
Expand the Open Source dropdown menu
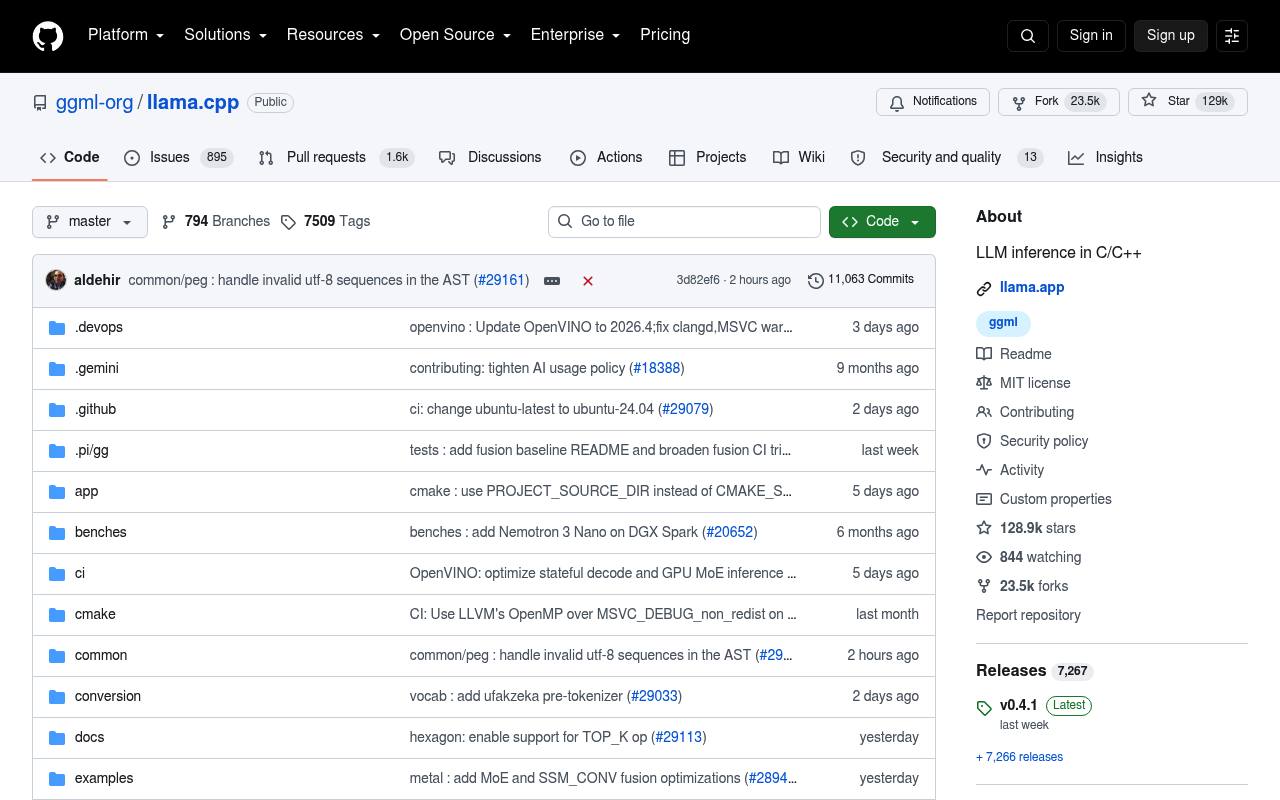[455, 35]
